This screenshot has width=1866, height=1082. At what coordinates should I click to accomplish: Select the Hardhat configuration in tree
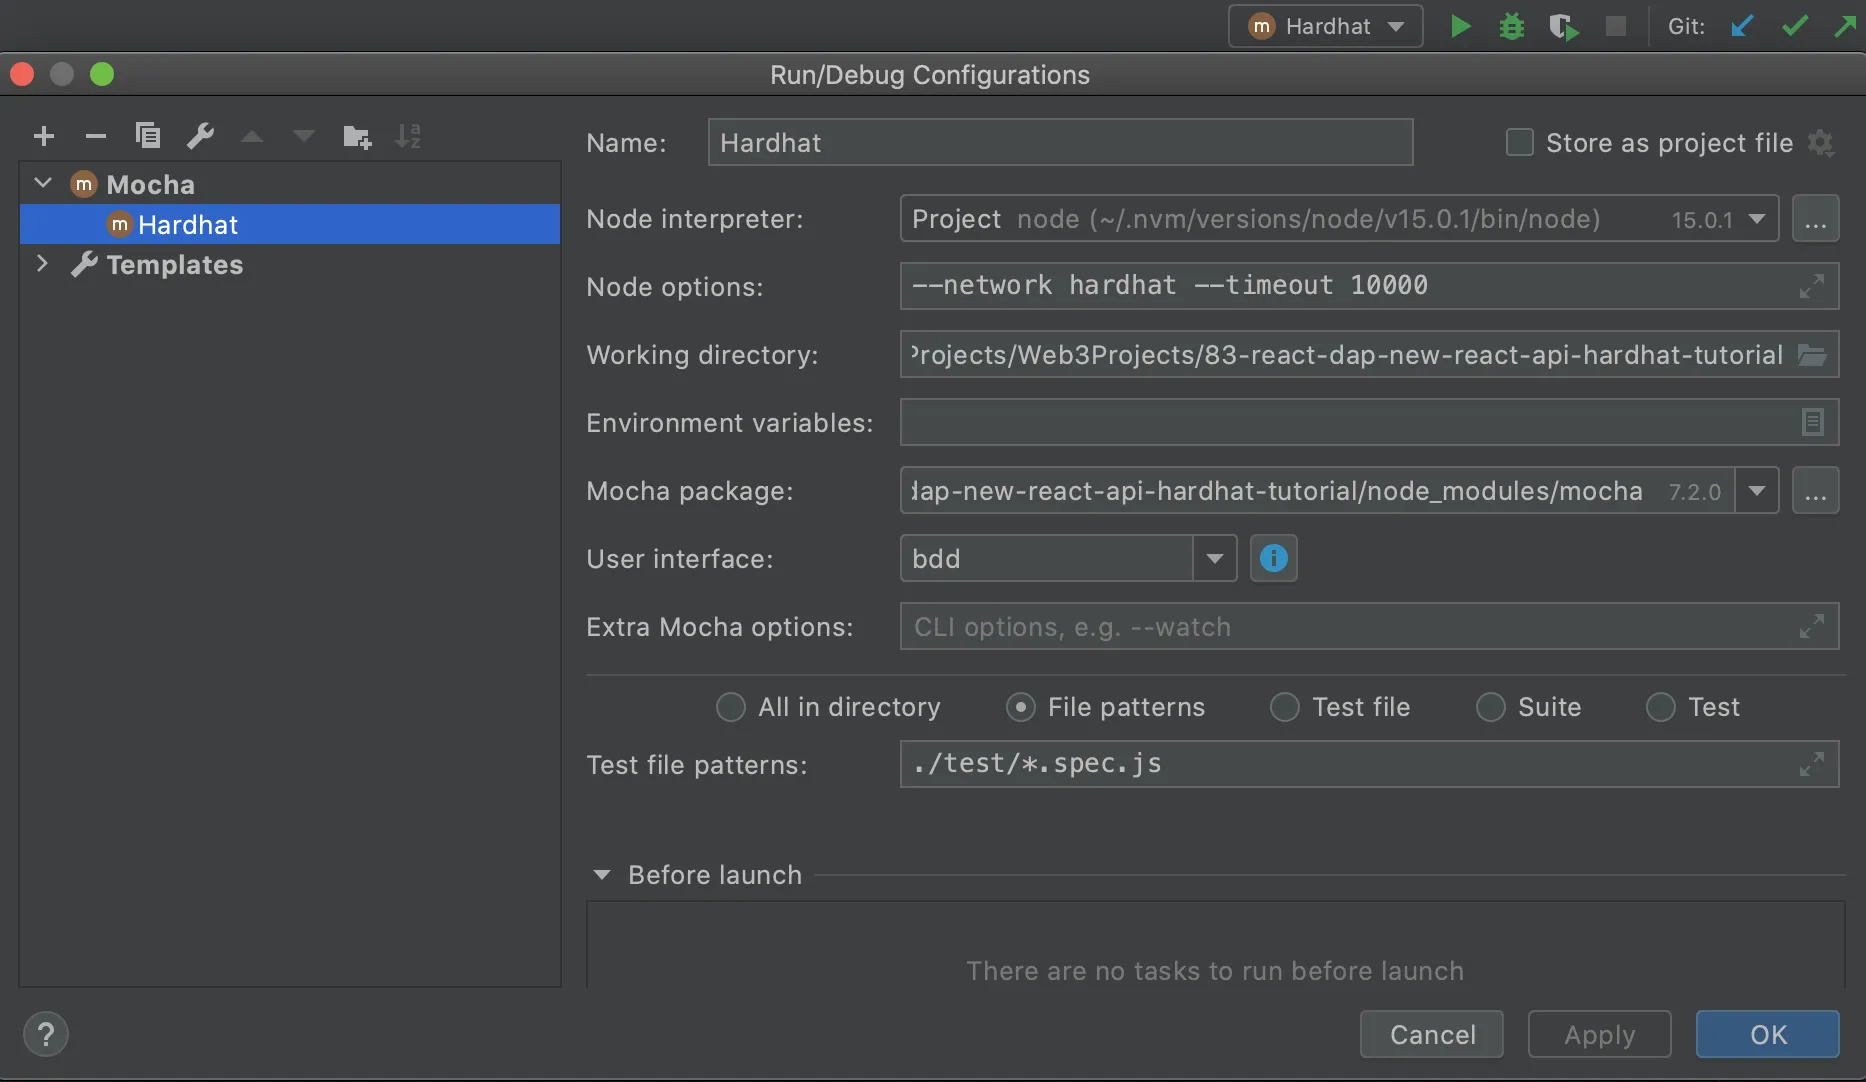click(x=188, y=225)
